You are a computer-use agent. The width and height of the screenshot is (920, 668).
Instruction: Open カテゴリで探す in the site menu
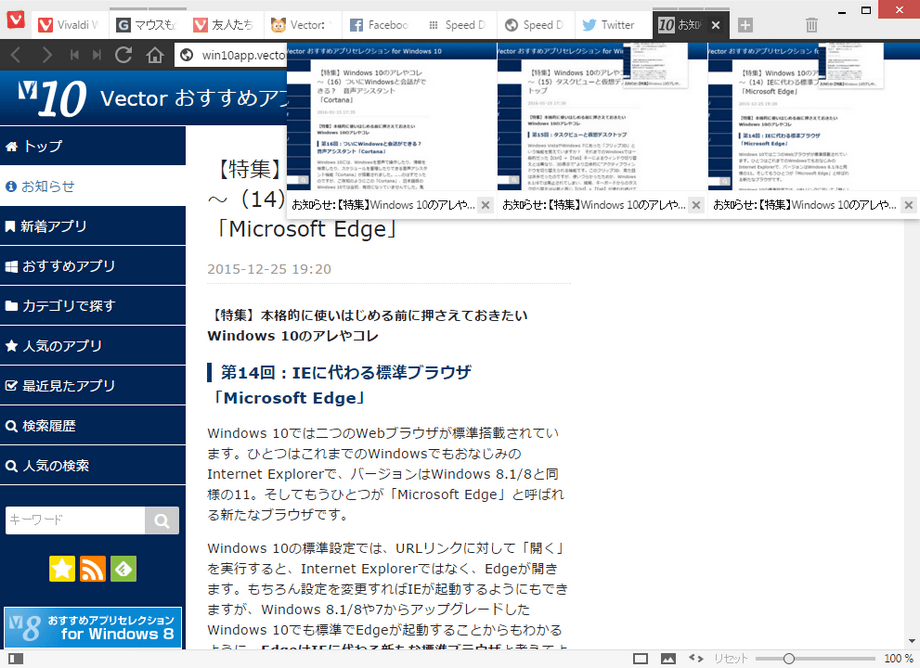pos(93,306)
